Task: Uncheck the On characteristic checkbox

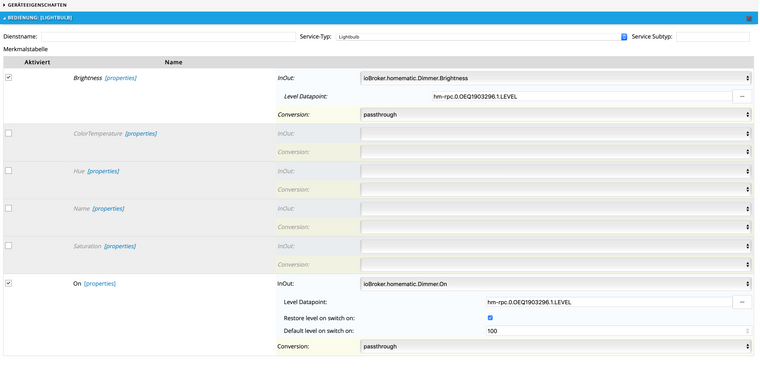Action: (x=8, y=283)
